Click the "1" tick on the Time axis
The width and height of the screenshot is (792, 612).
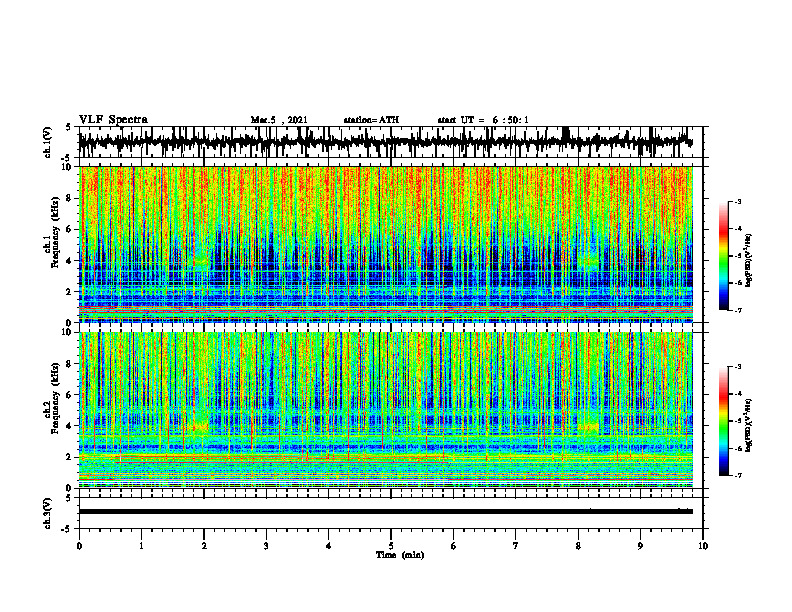pyautogui.click(x=141, y=546)
